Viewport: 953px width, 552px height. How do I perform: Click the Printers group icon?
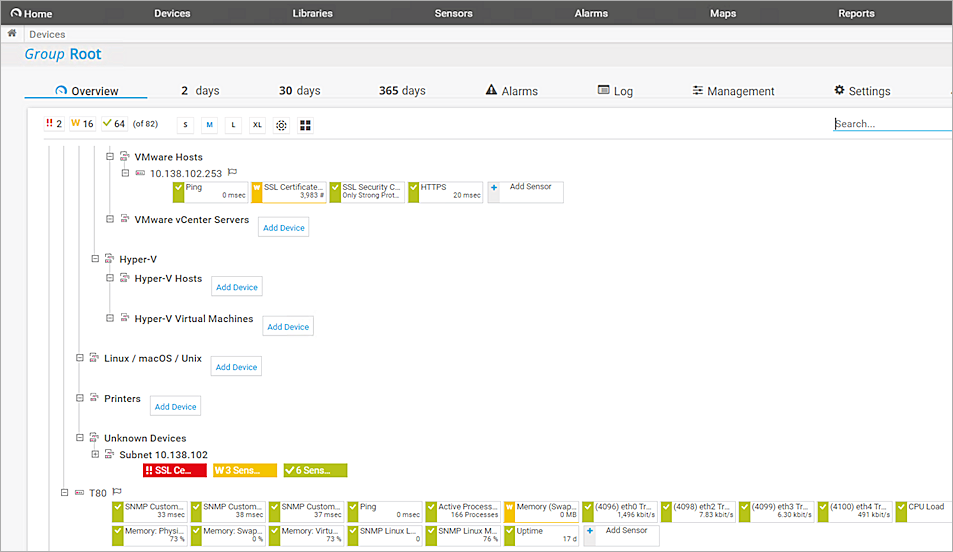95,398
